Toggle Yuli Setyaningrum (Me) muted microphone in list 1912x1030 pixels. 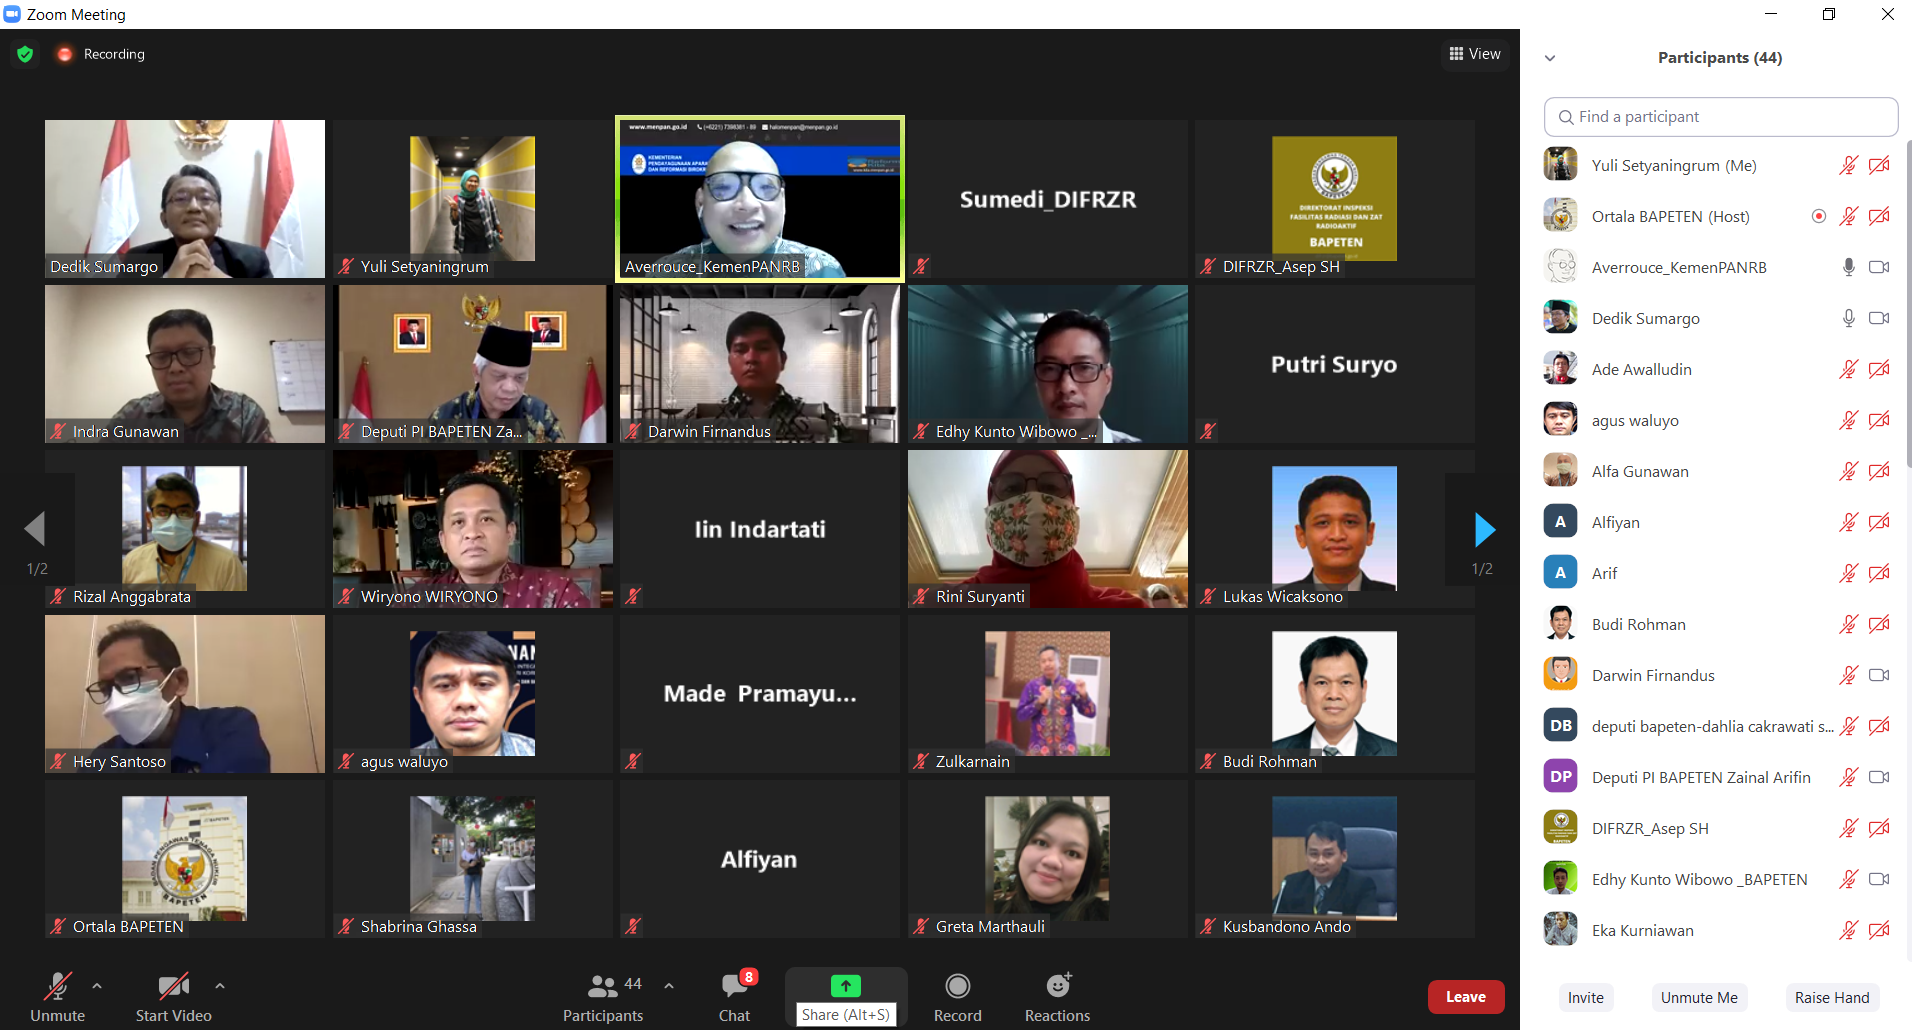(x=1849, y=165)
